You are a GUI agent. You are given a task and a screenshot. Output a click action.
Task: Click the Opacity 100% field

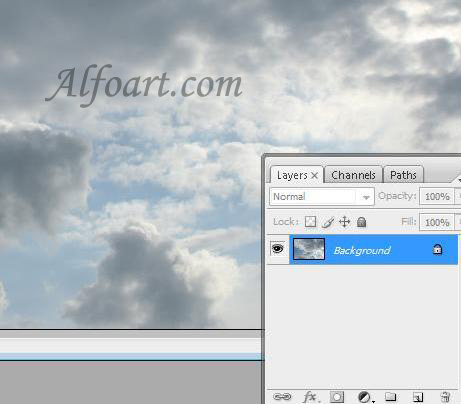pyautogui.click(x=437, y=196)
